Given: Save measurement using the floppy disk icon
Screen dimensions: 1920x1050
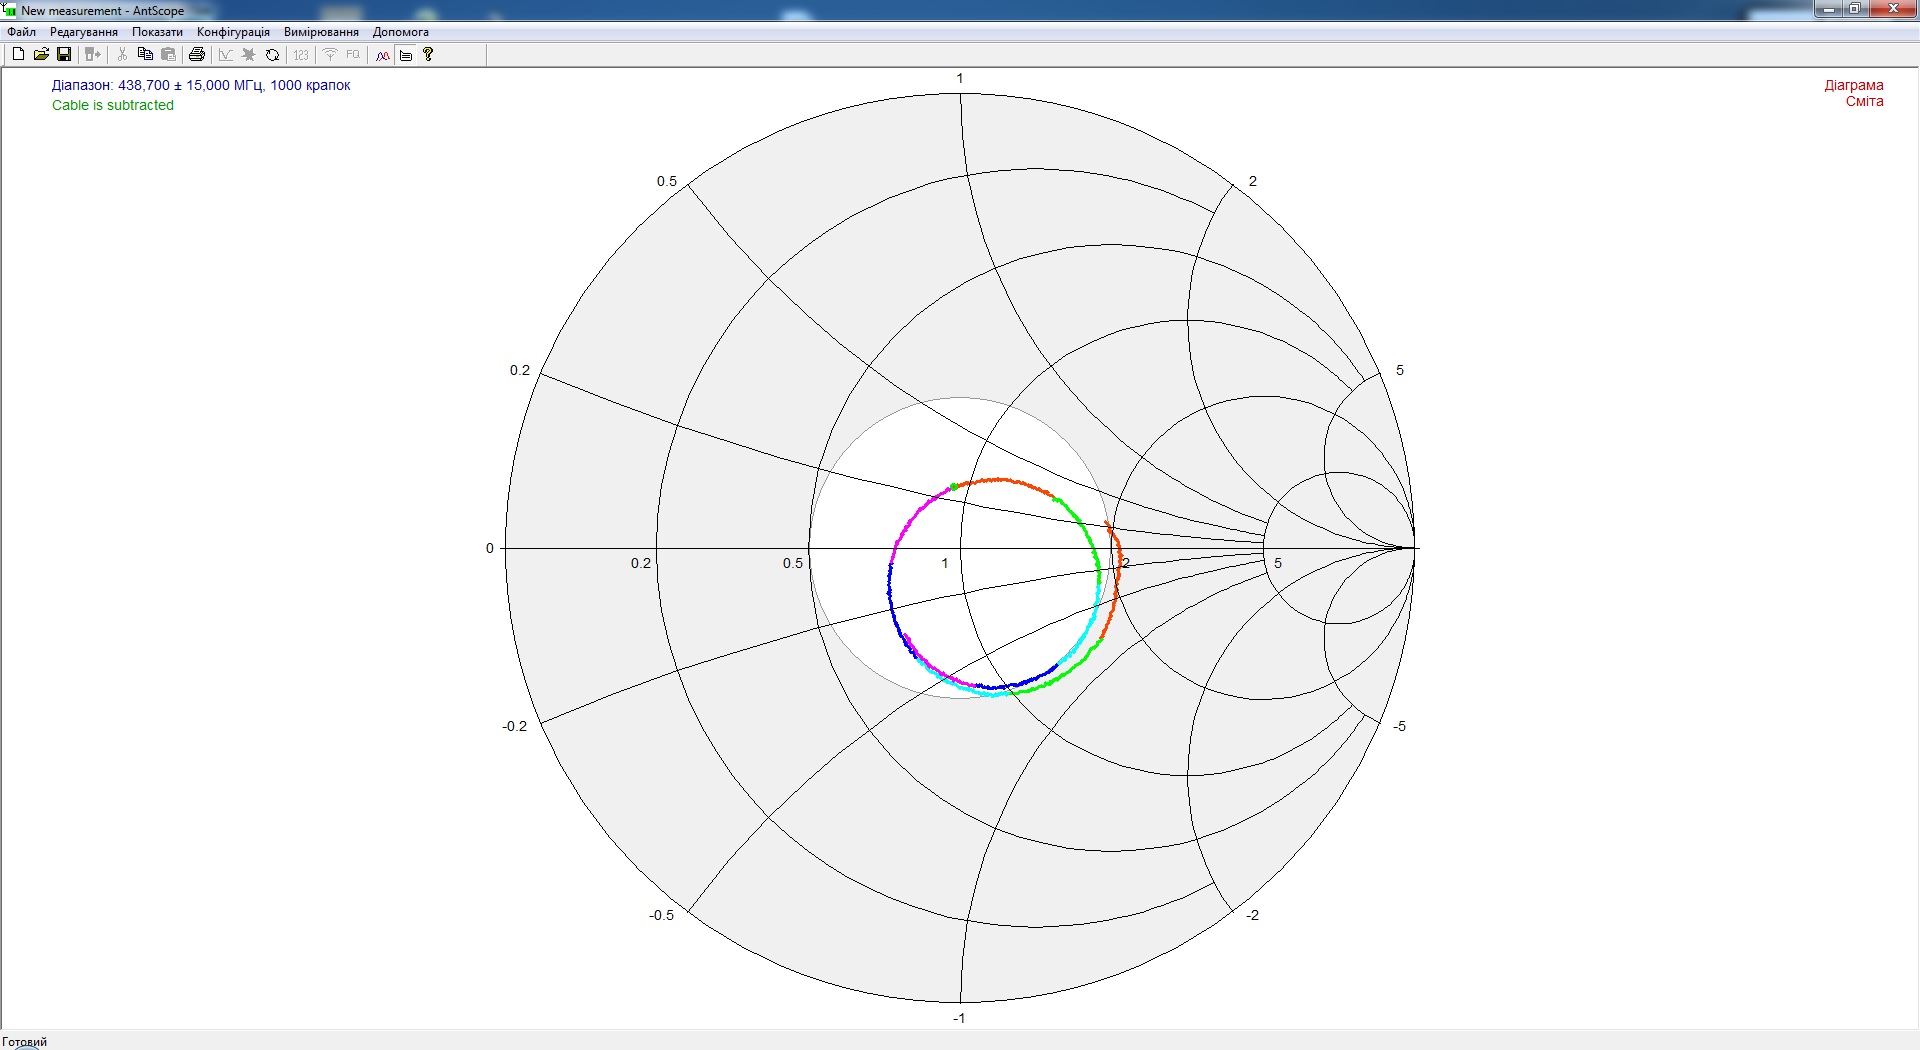Looking at the screenshot, I should point(64,55).
